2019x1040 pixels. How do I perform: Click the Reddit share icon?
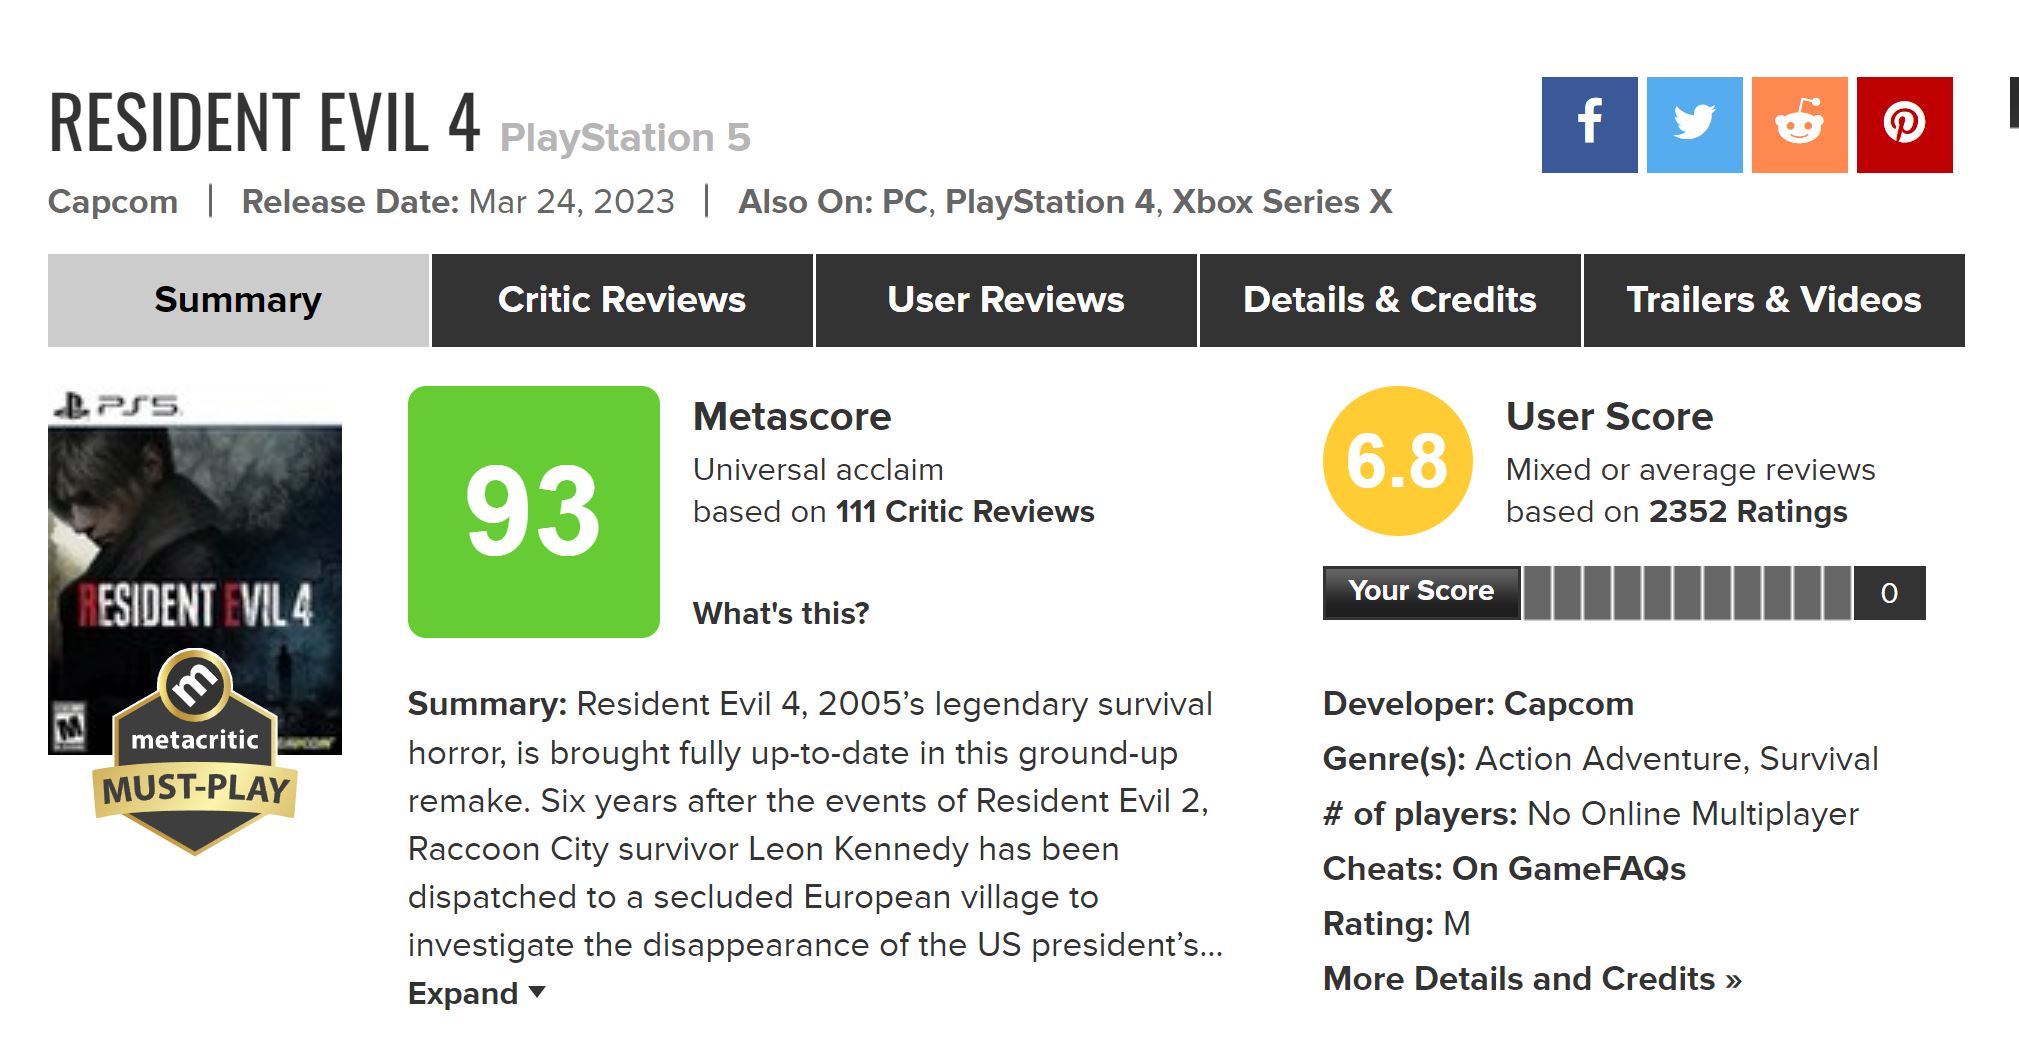click(x=1799, y=125)
